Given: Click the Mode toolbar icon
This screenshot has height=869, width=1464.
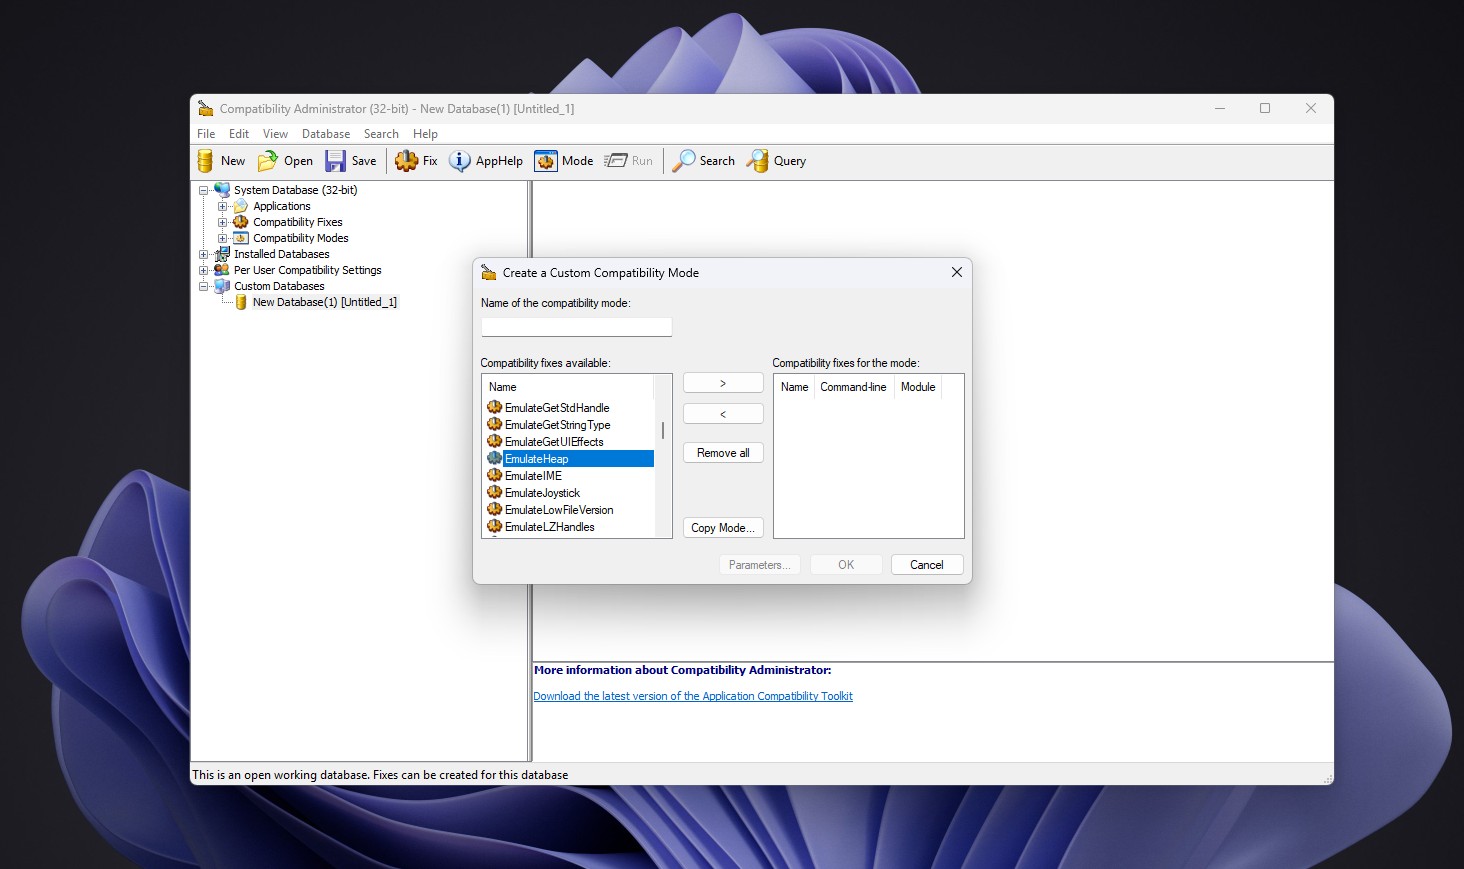Looking at the screenshot, I should (546, 161).
